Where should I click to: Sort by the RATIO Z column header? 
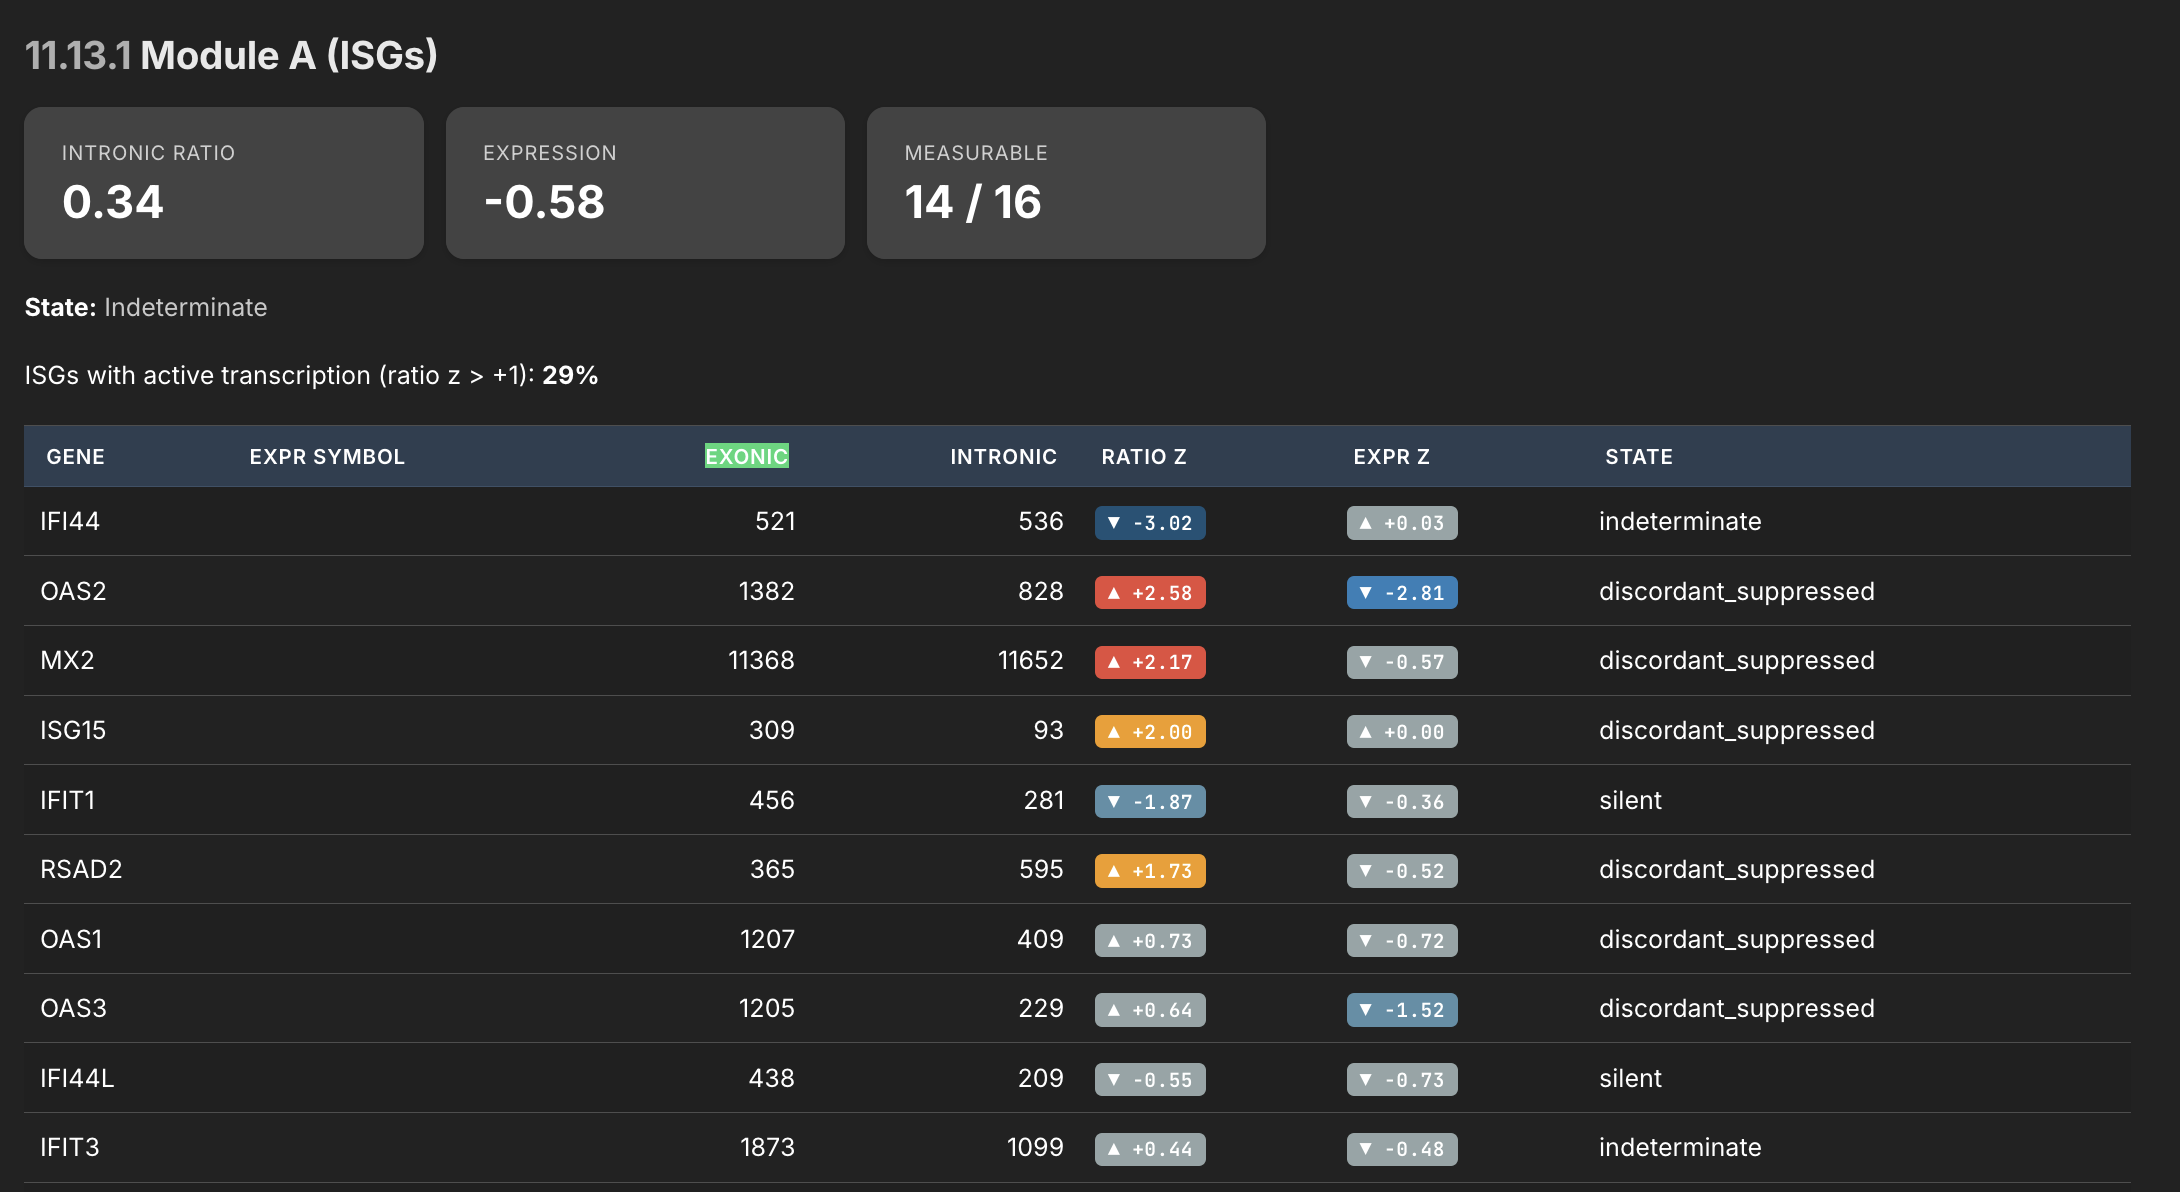1143,457
